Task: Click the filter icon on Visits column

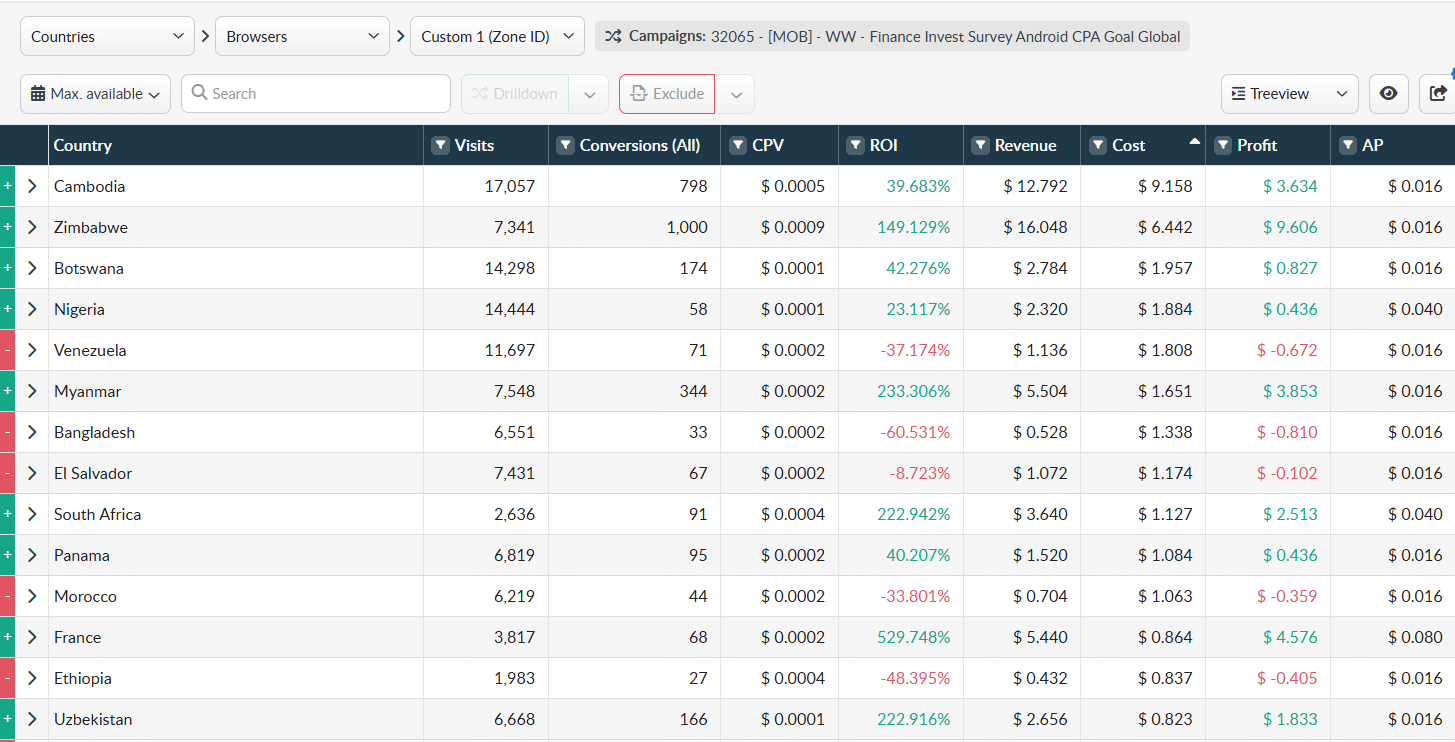Action: 440,146
